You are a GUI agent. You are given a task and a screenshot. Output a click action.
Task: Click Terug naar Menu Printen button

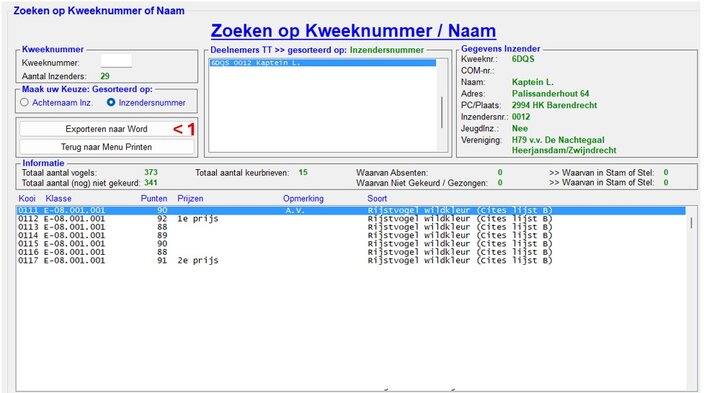coord(106,147)
